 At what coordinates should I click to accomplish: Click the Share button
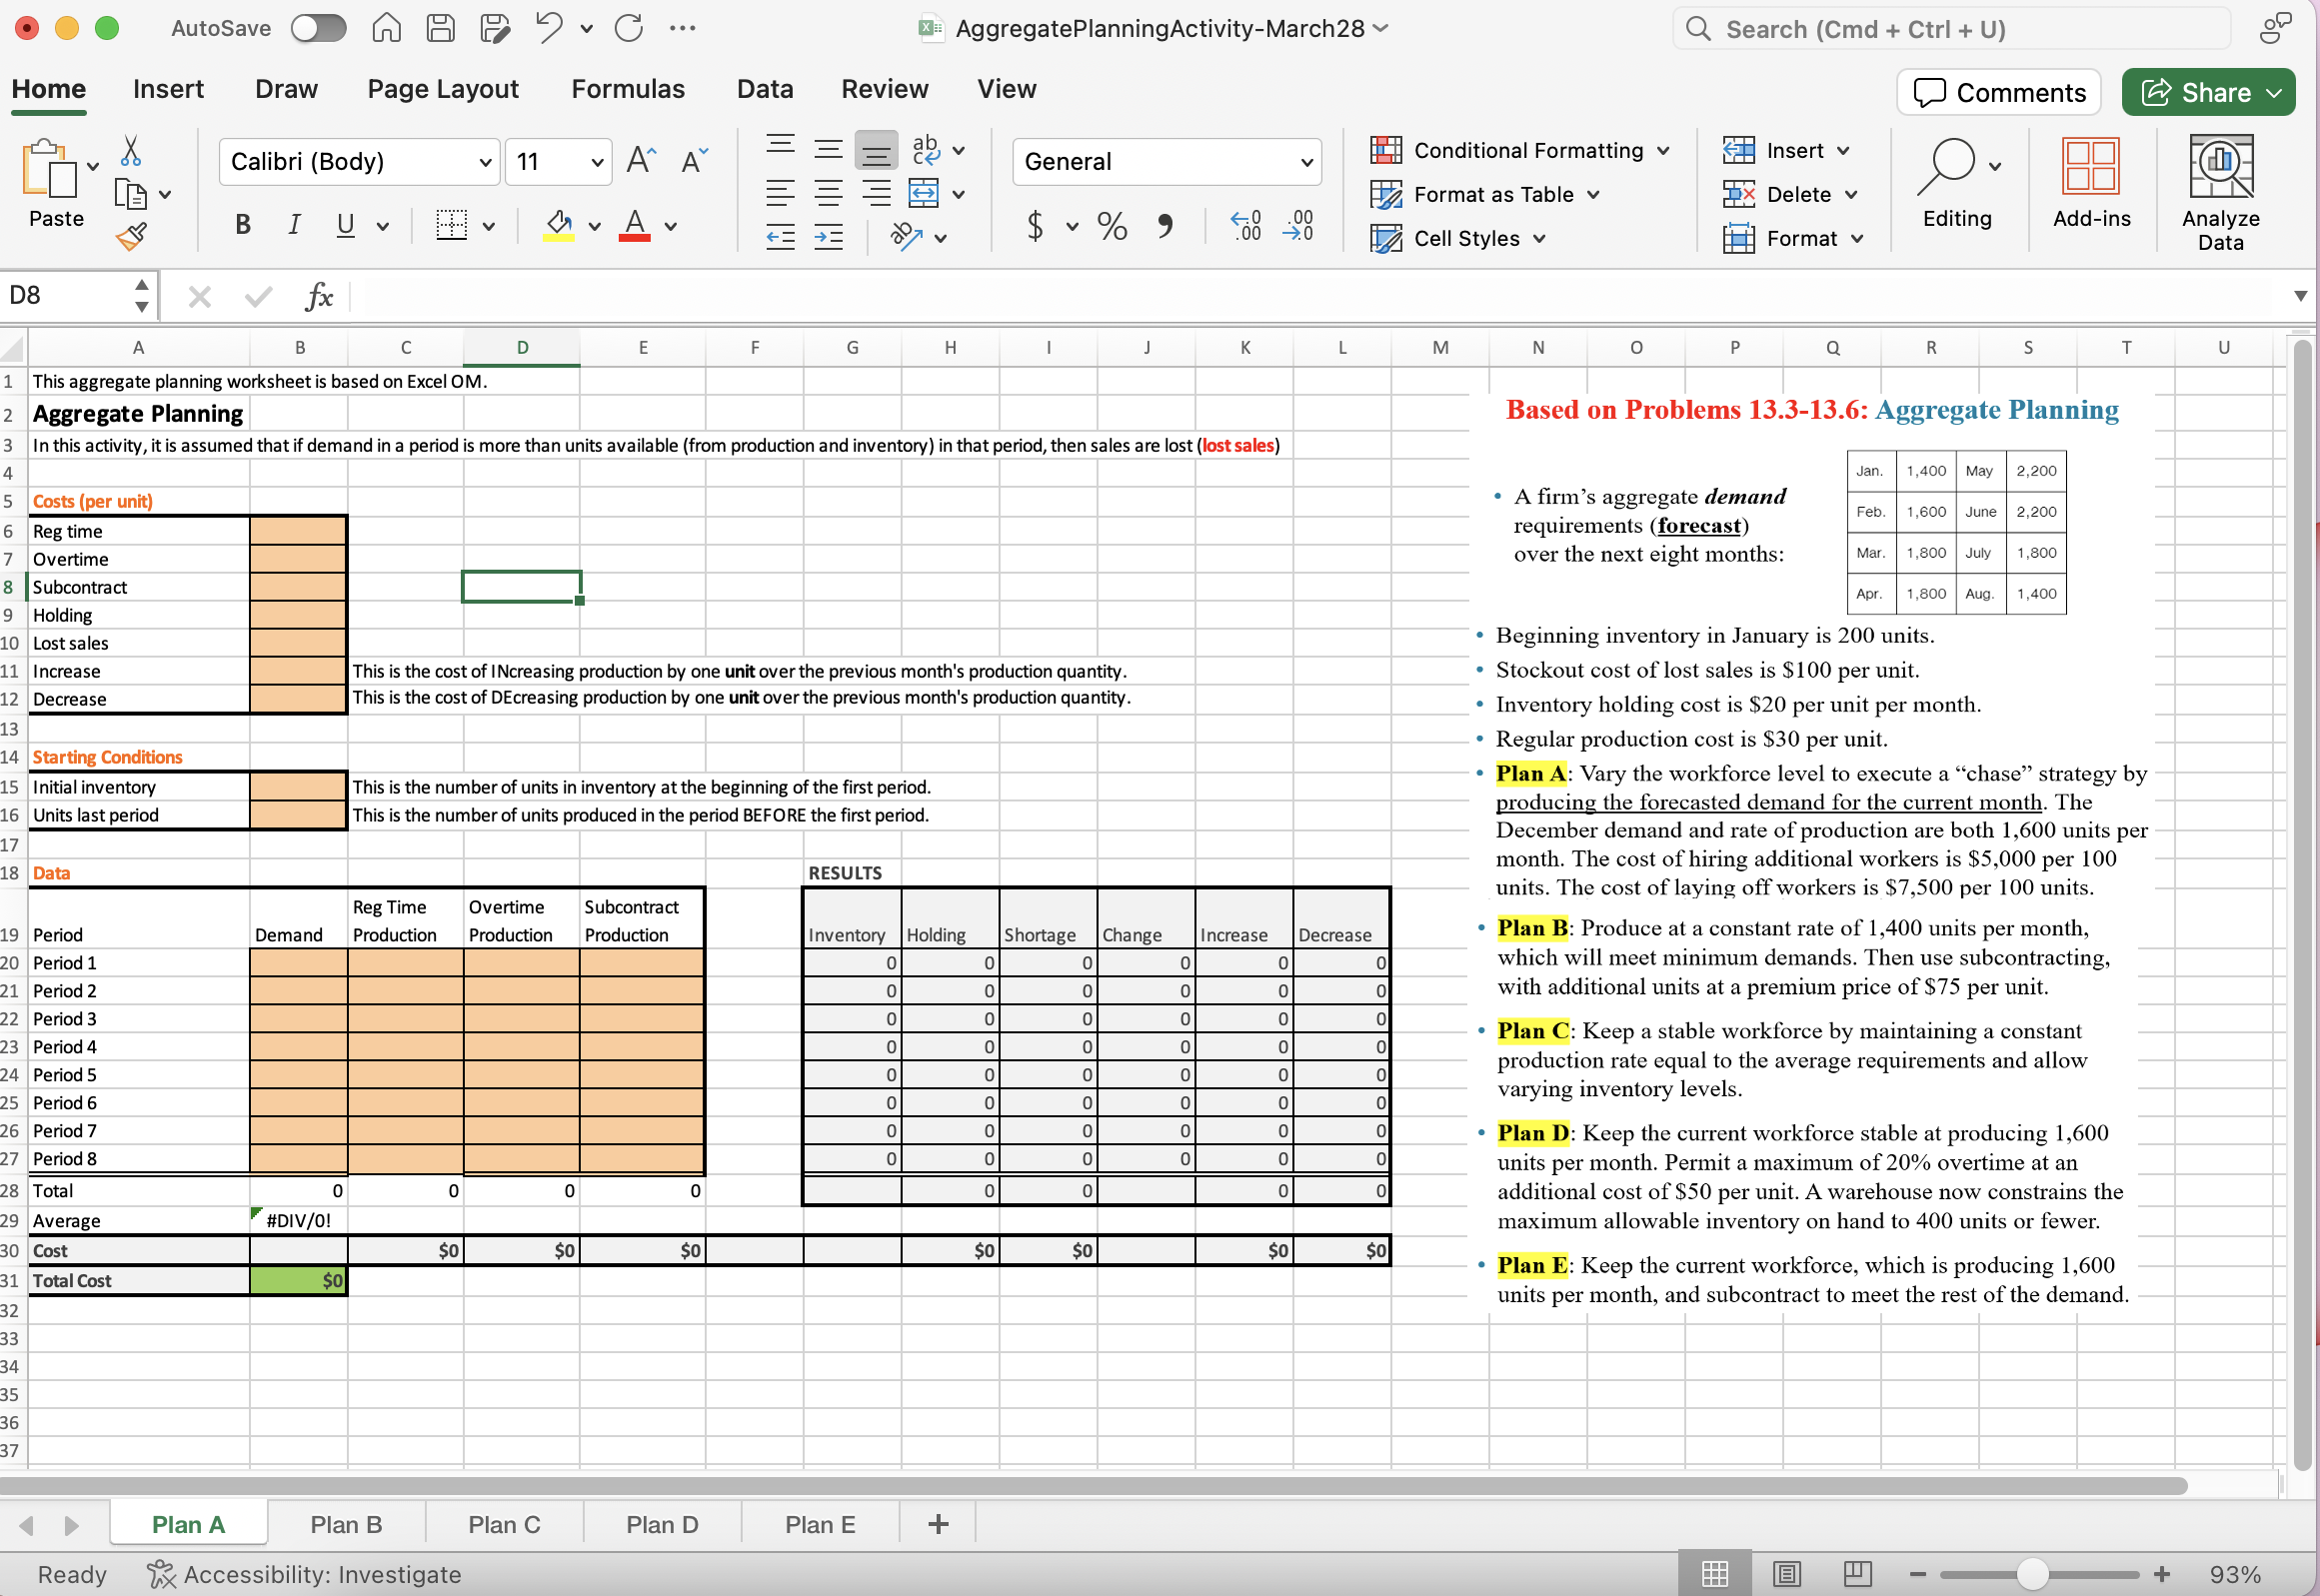click(2208, 92)
